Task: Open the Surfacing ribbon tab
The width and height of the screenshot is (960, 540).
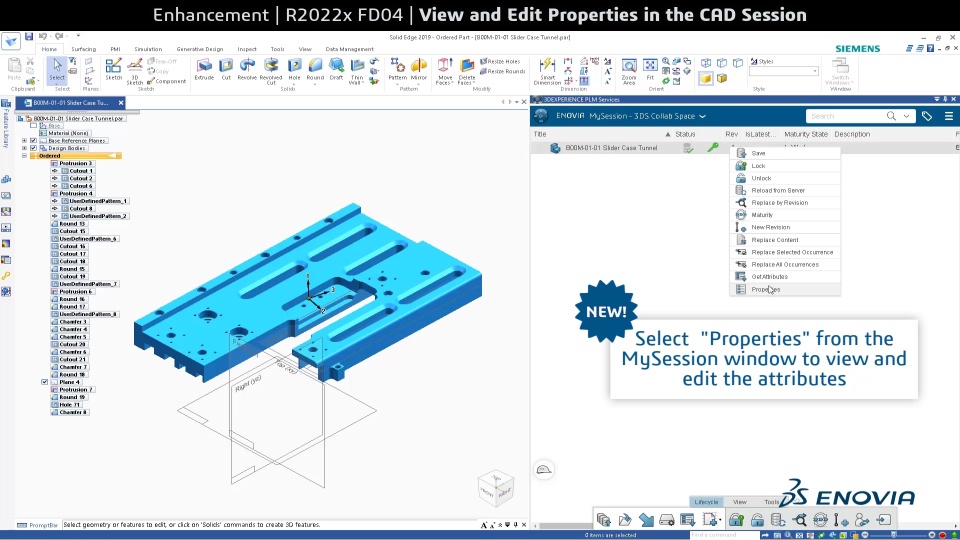Action: [x=83, y=49]
